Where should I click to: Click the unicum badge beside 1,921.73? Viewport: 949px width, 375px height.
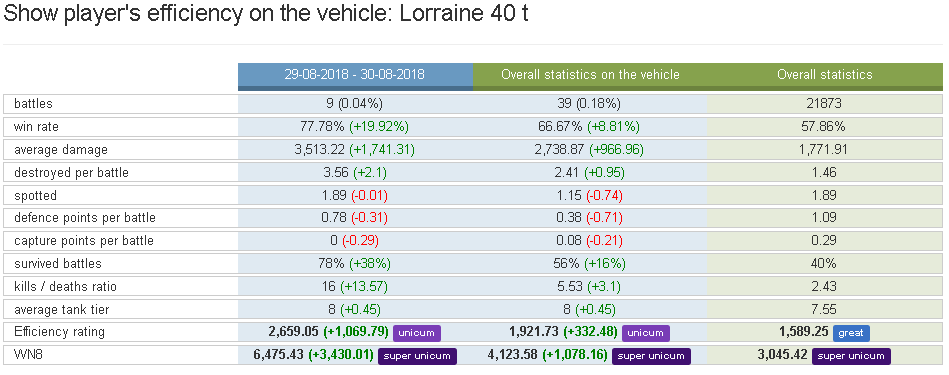[646, 333]
